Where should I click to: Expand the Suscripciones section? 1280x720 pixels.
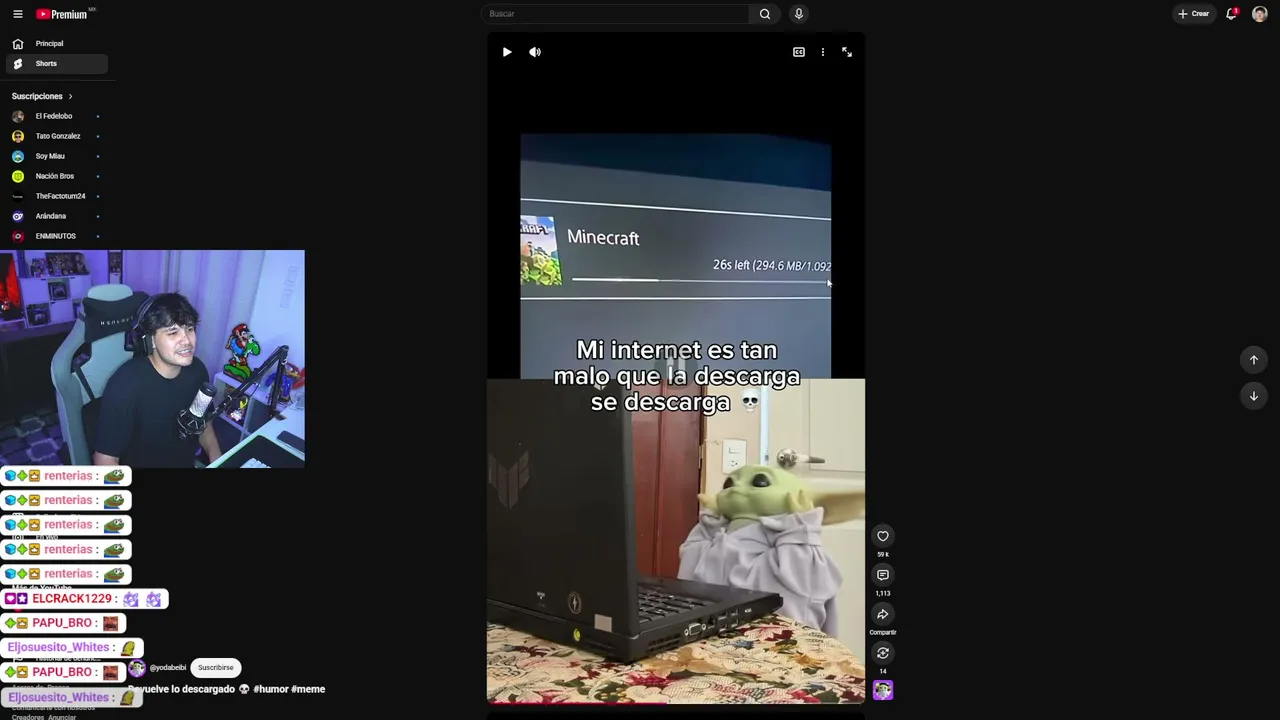pyautogui.click(x=42, y=96)
